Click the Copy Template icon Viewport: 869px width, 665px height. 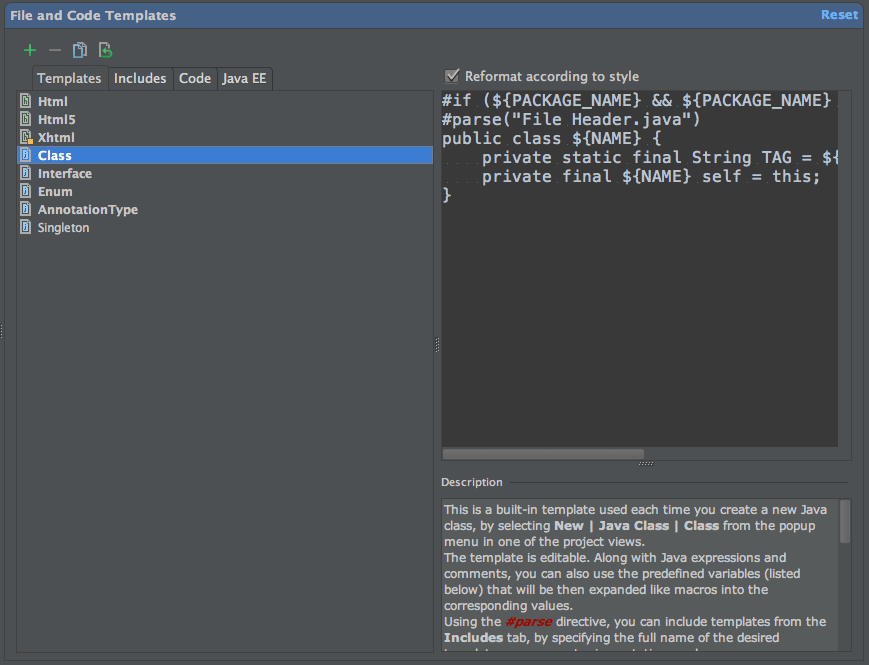[80, 50]
